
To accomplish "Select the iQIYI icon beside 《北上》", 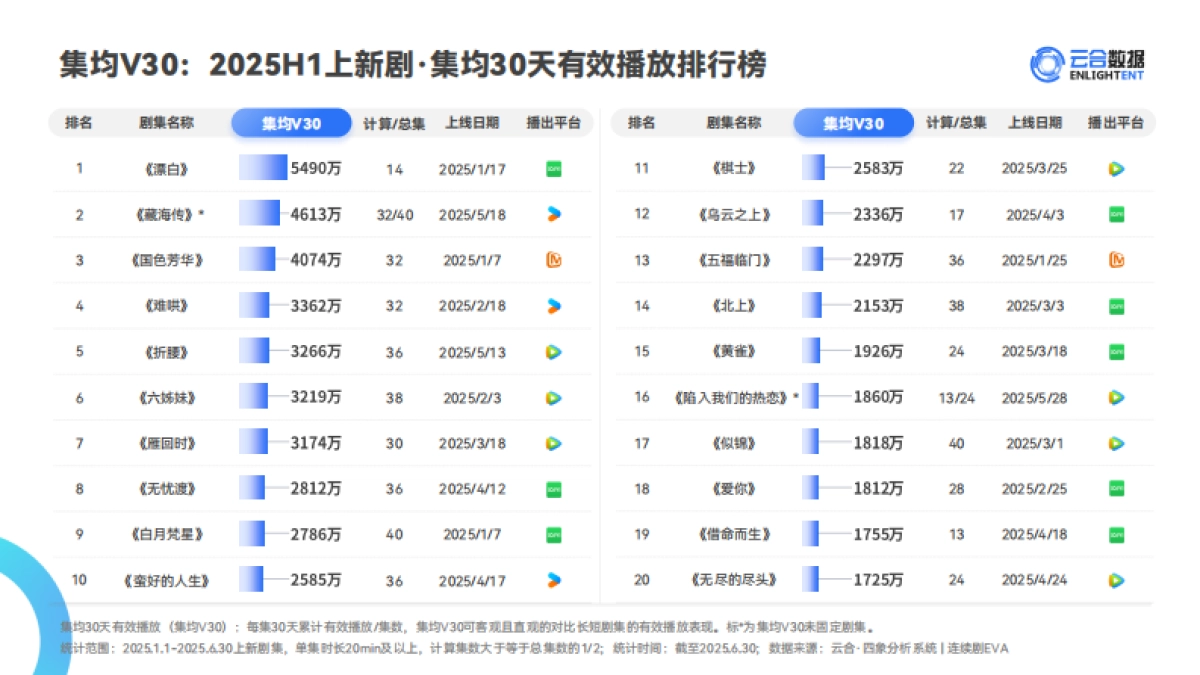I will point(1117,305).
